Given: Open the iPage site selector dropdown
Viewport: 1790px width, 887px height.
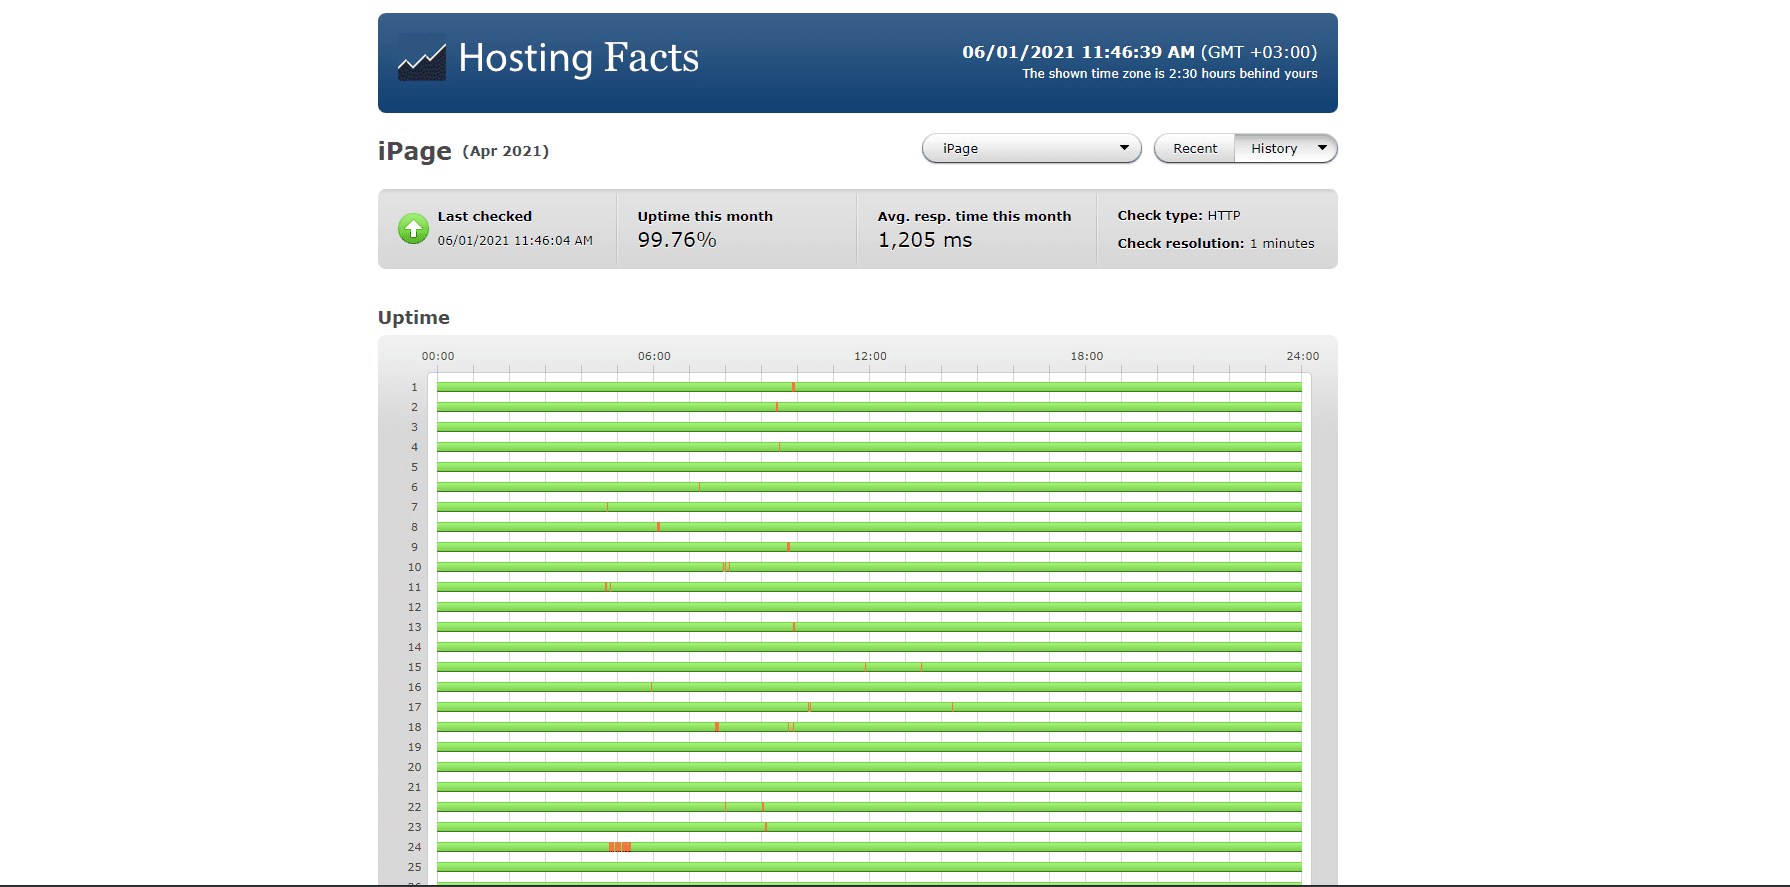Looking at the screenshot, I should click(1031, 148).
